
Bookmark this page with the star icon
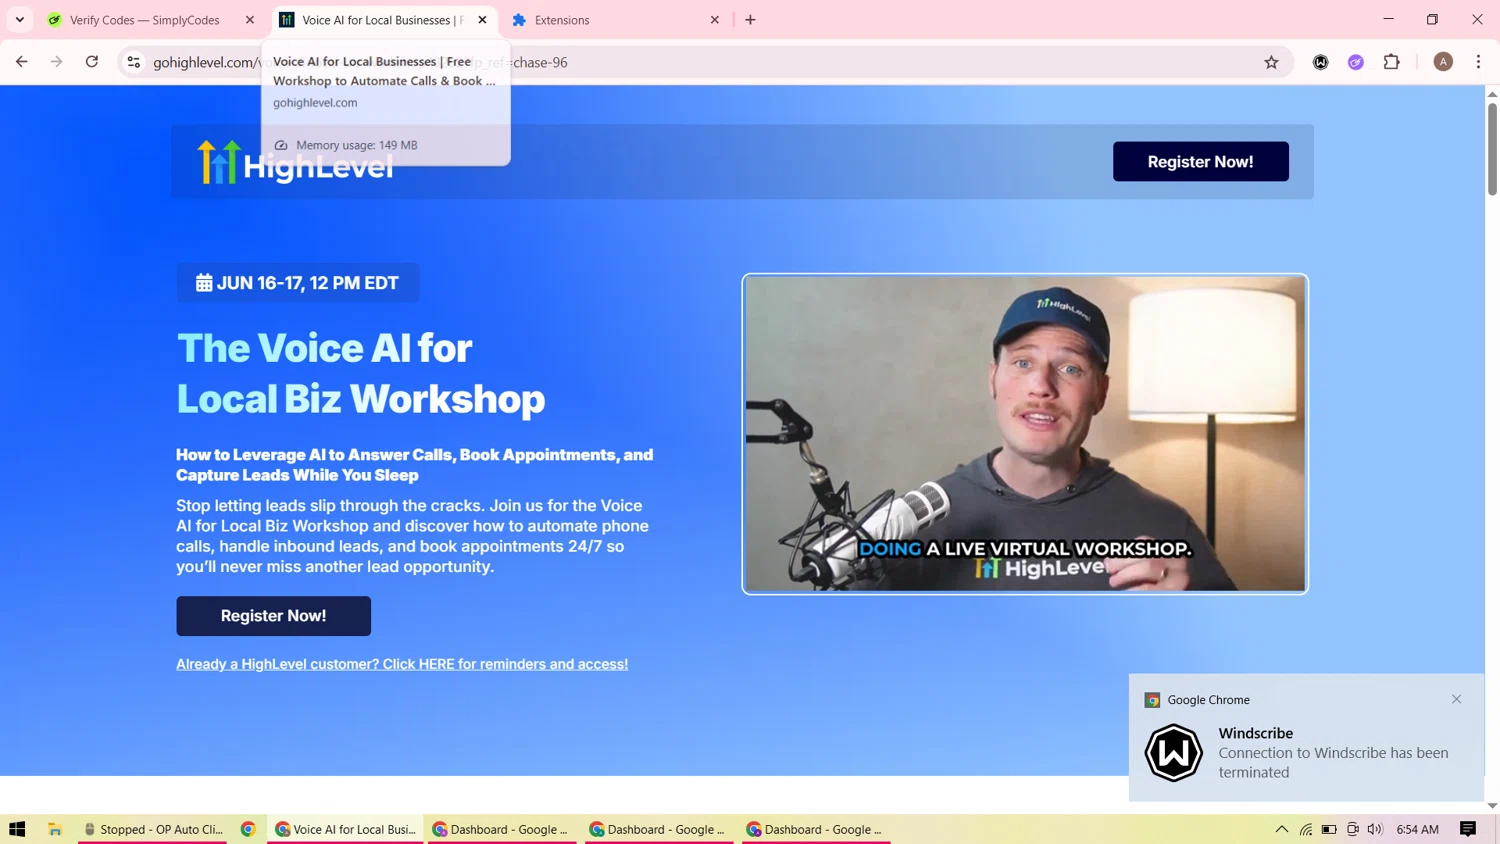[x=1271, y=62]
